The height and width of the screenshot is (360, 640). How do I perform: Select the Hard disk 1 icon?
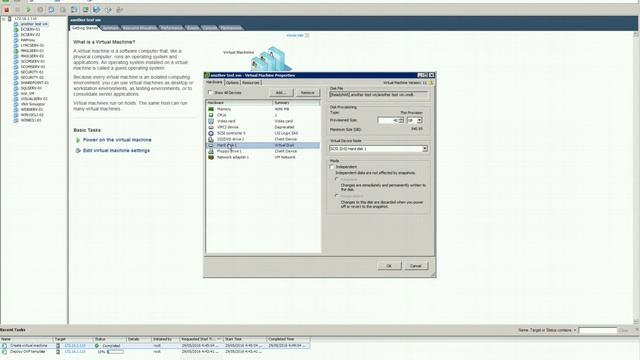coord(211,145)
